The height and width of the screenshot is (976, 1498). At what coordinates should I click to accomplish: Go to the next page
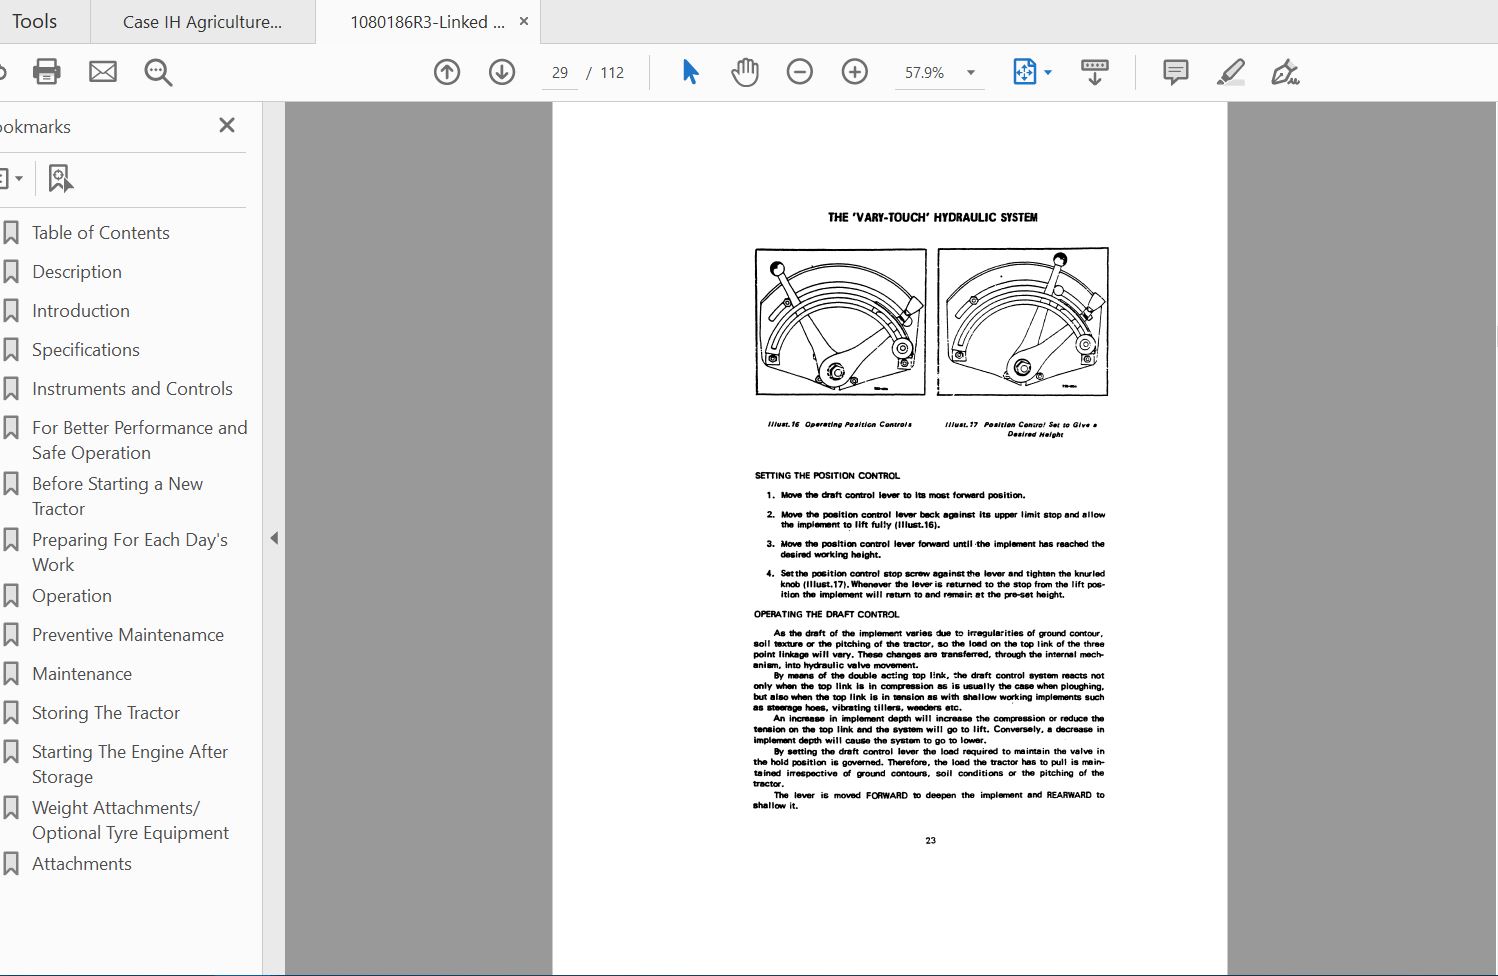[x=502, y=71]
